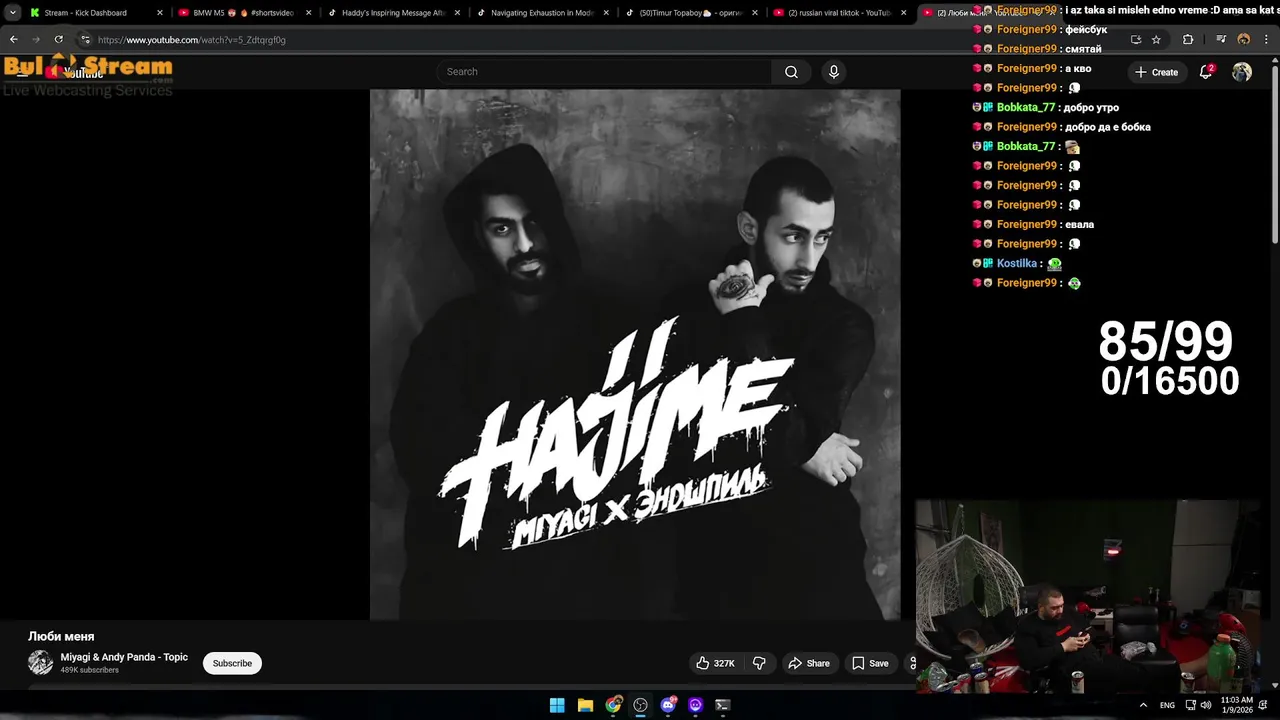The height and width of the screenshot is (720, 1280).
Task: Open the Miyagi & Andy Panda channel avatar
Action: [x=40, y=663]
